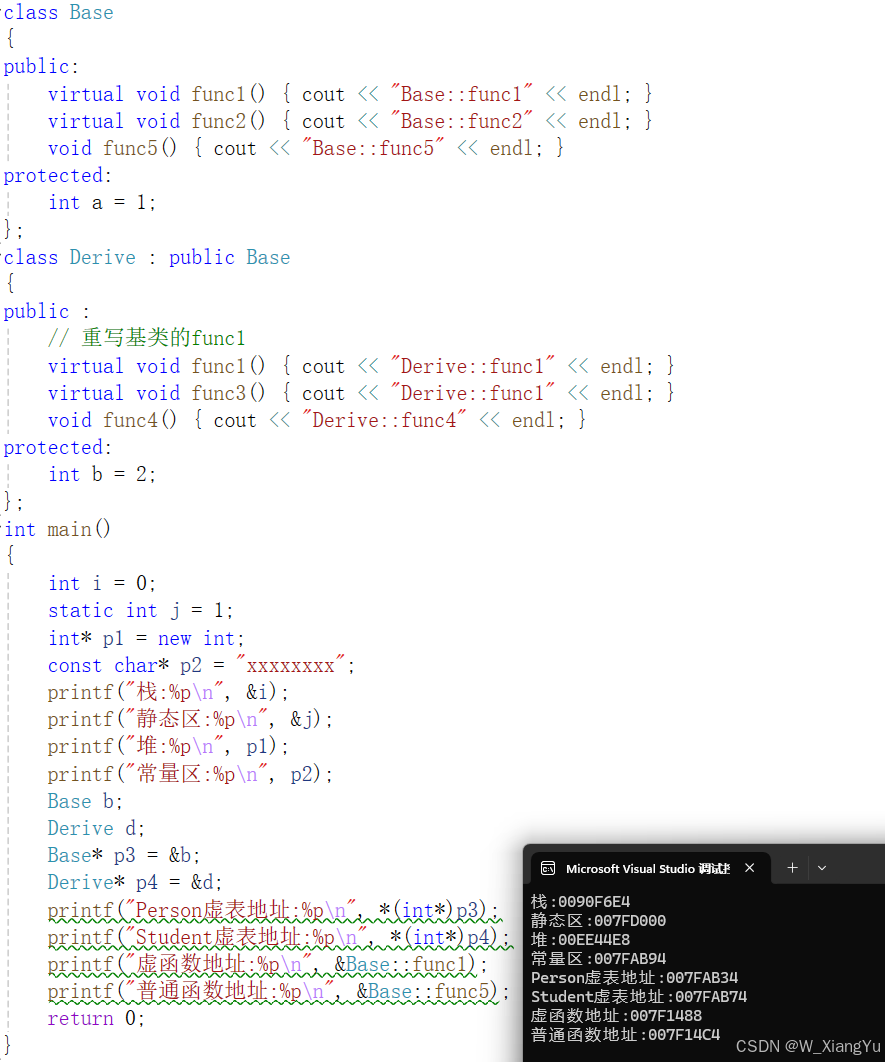The height and width of the screenshot is (1062, 885).
Task: Click output line 栈:0090F6E4
Action: (x=580, y=901)
